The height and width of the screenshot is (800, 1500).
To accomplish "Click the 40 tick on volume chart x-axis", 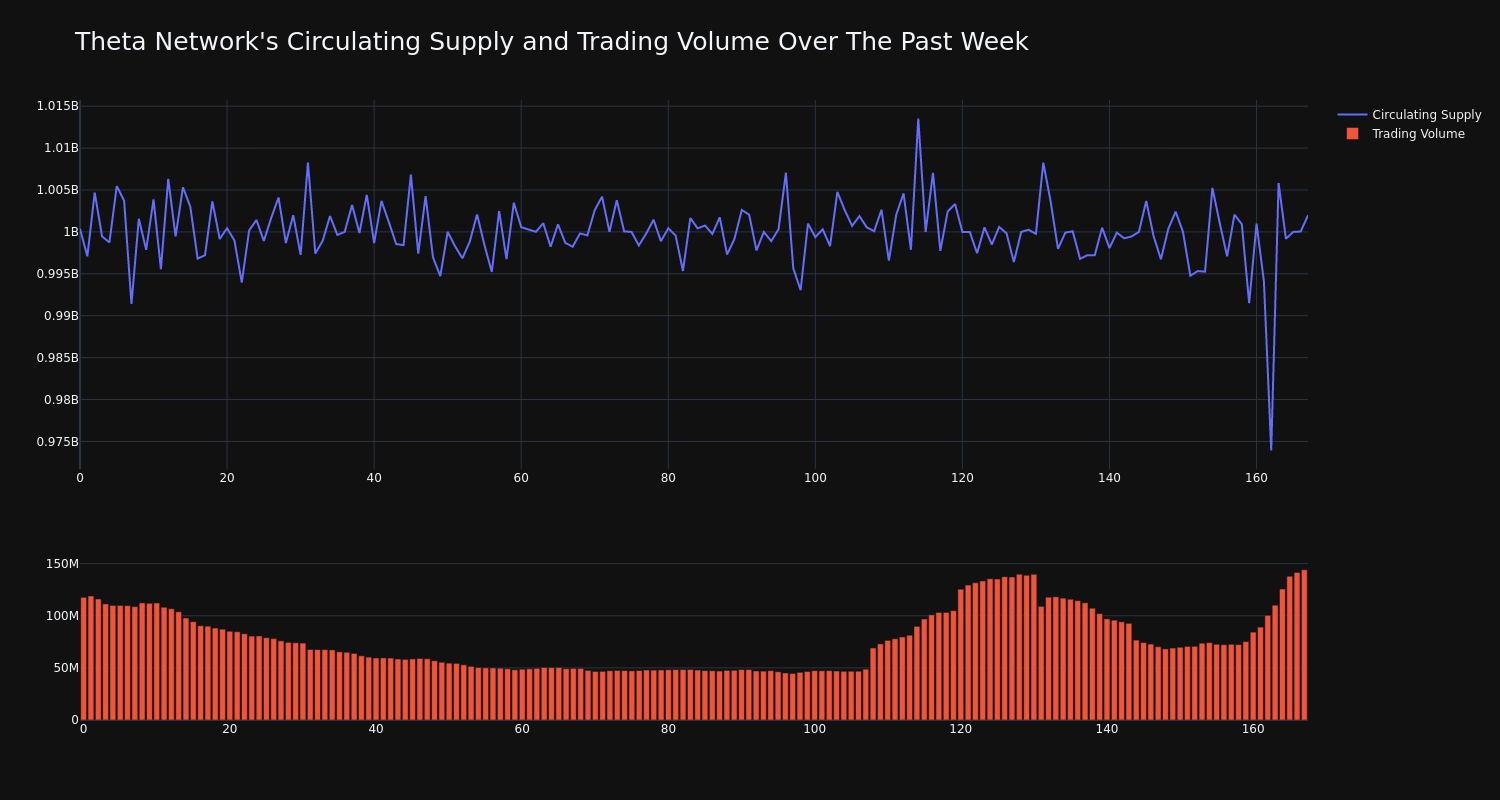I will click(376, 729).
